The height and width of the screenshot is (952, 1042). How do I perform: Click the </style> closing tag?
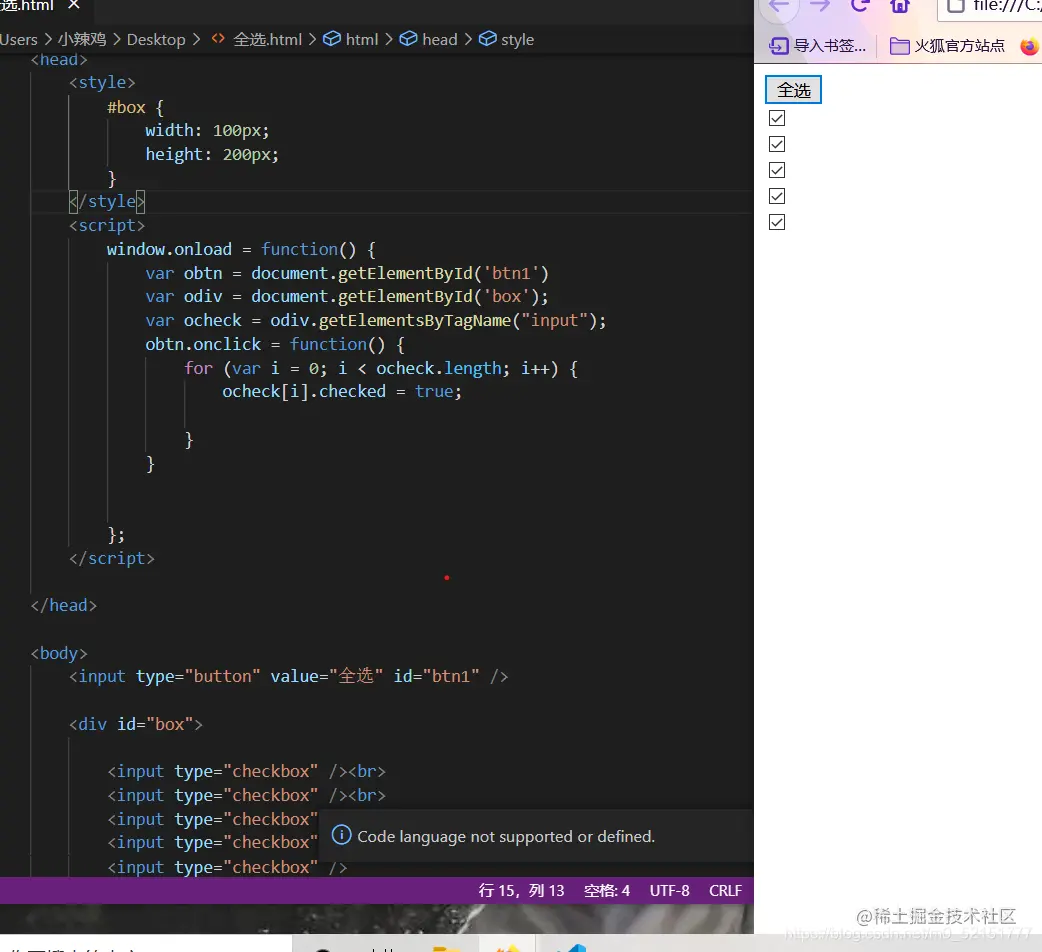107,201
